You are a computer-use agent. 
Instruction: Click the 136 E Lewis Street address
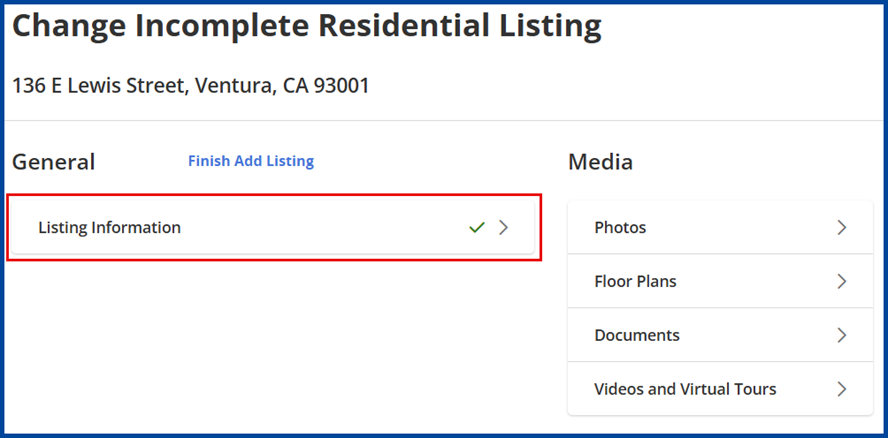[x=98, y=86]
